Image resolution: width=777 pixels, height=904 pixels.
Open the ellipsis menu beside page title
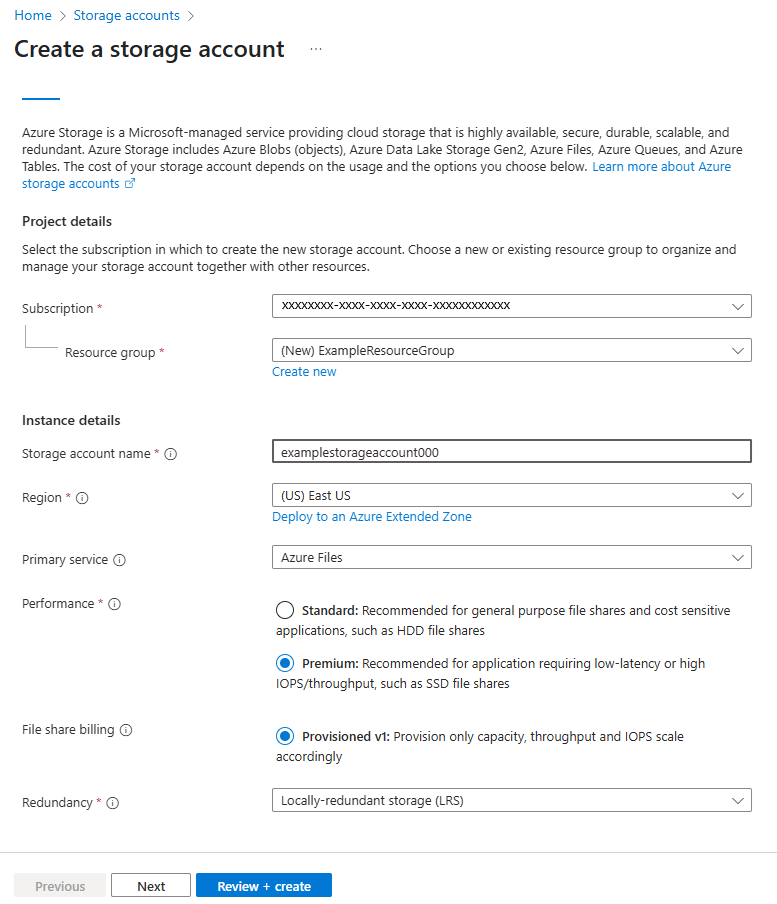[316, 50]
